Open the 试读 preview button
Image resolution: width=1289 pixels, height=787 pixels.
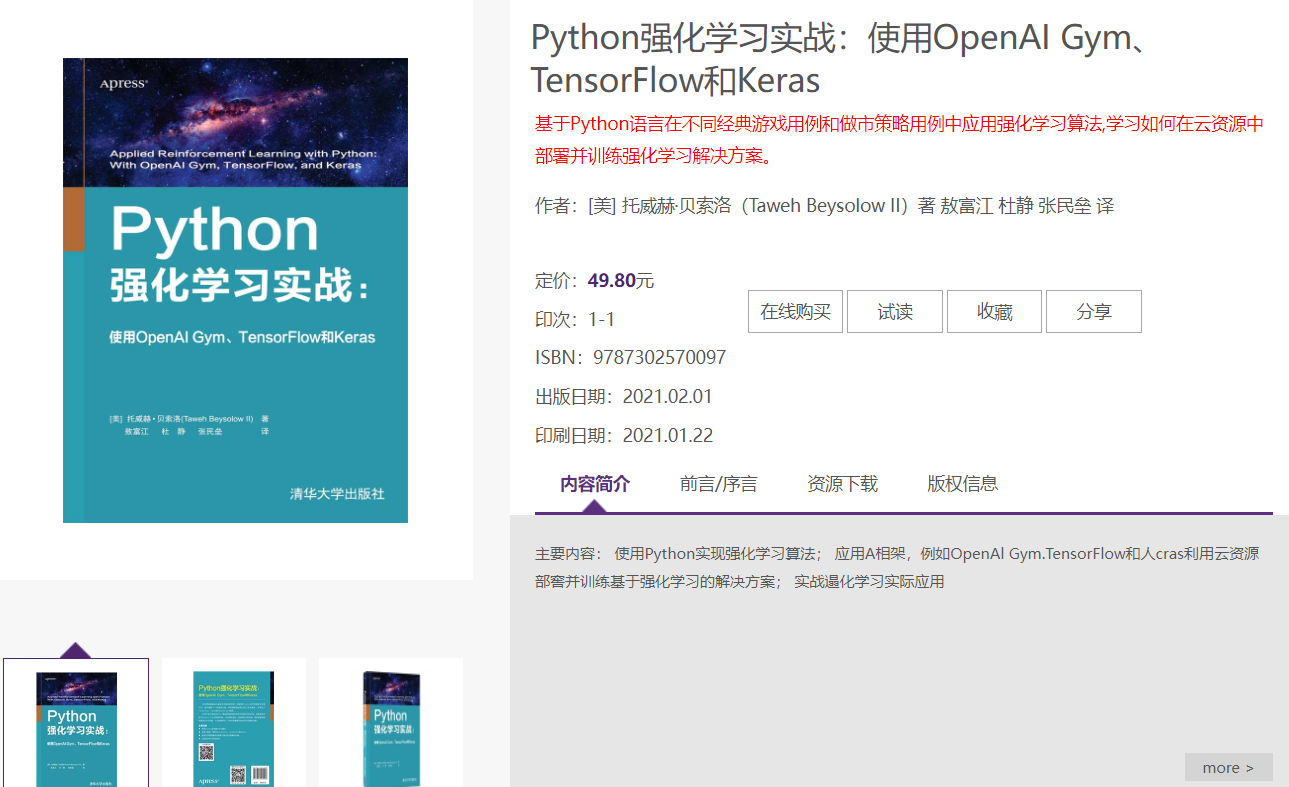[x=895, y=312]
